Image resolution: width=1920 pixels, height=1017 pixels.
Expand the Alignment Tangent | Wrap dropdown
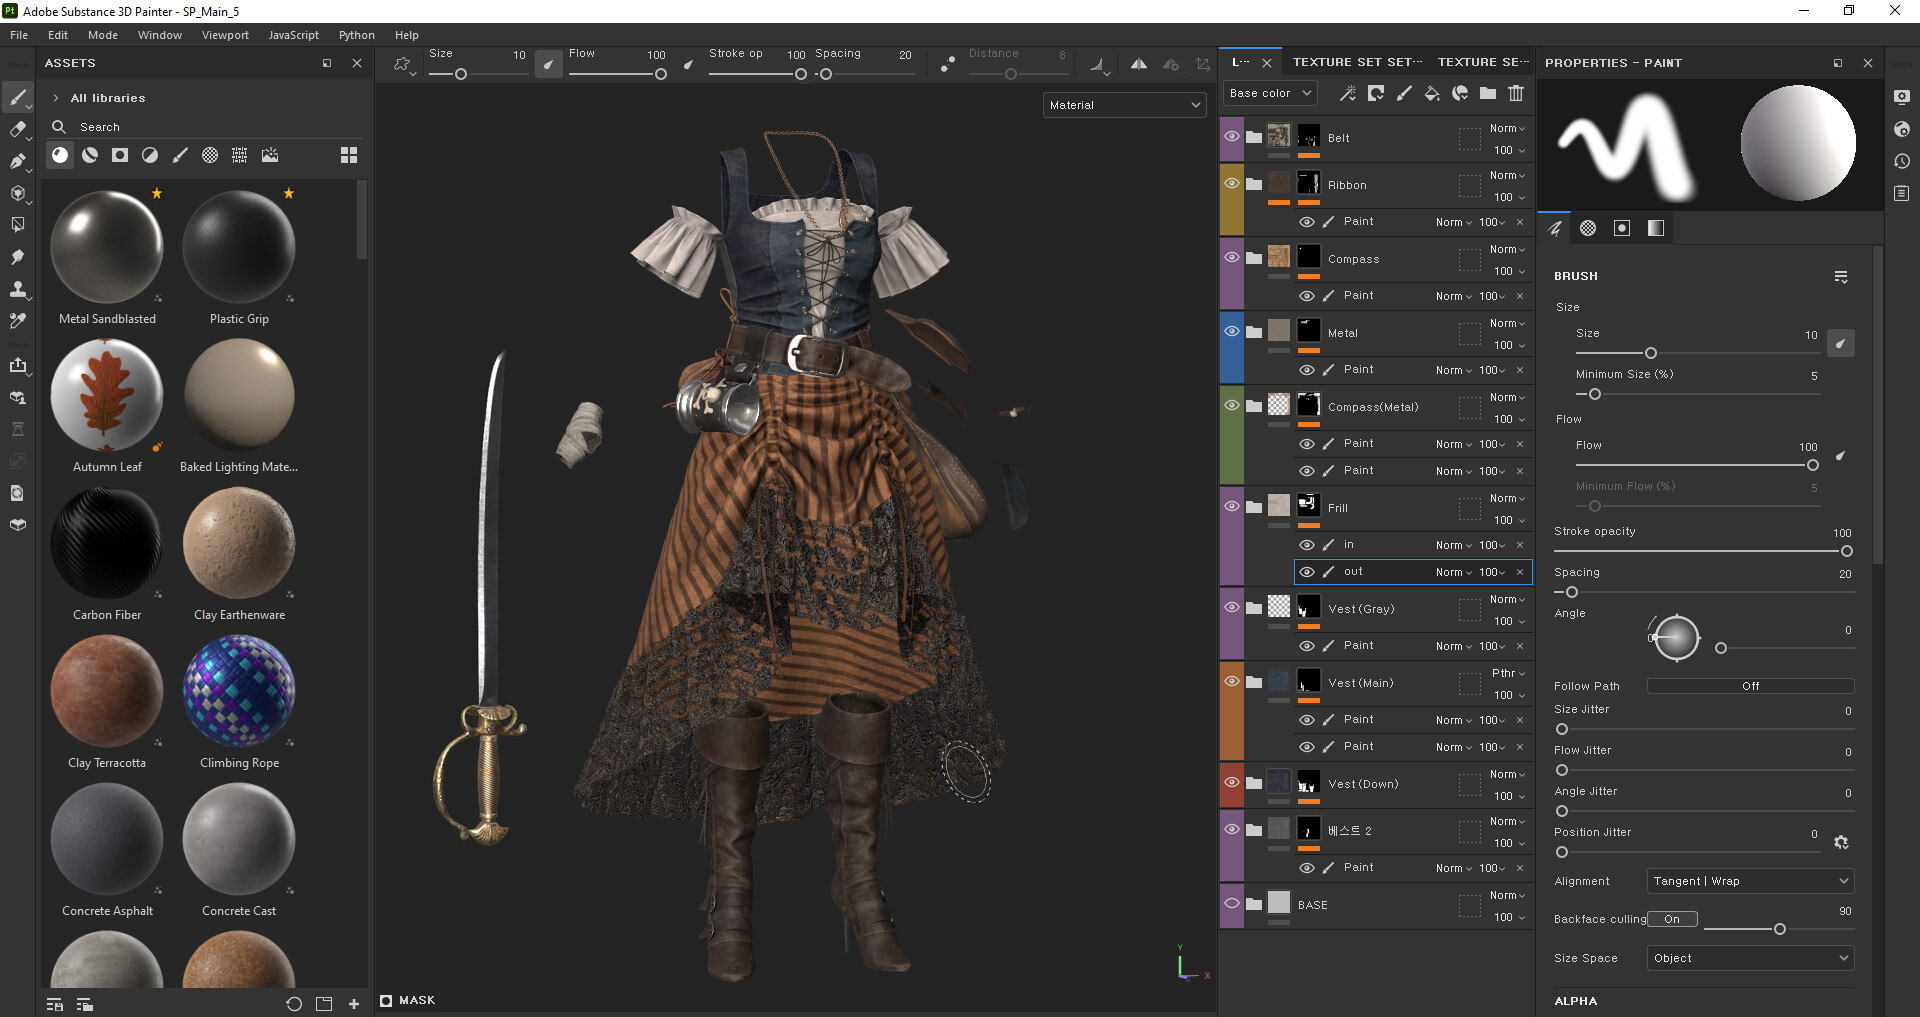(x=1749, y=881)
